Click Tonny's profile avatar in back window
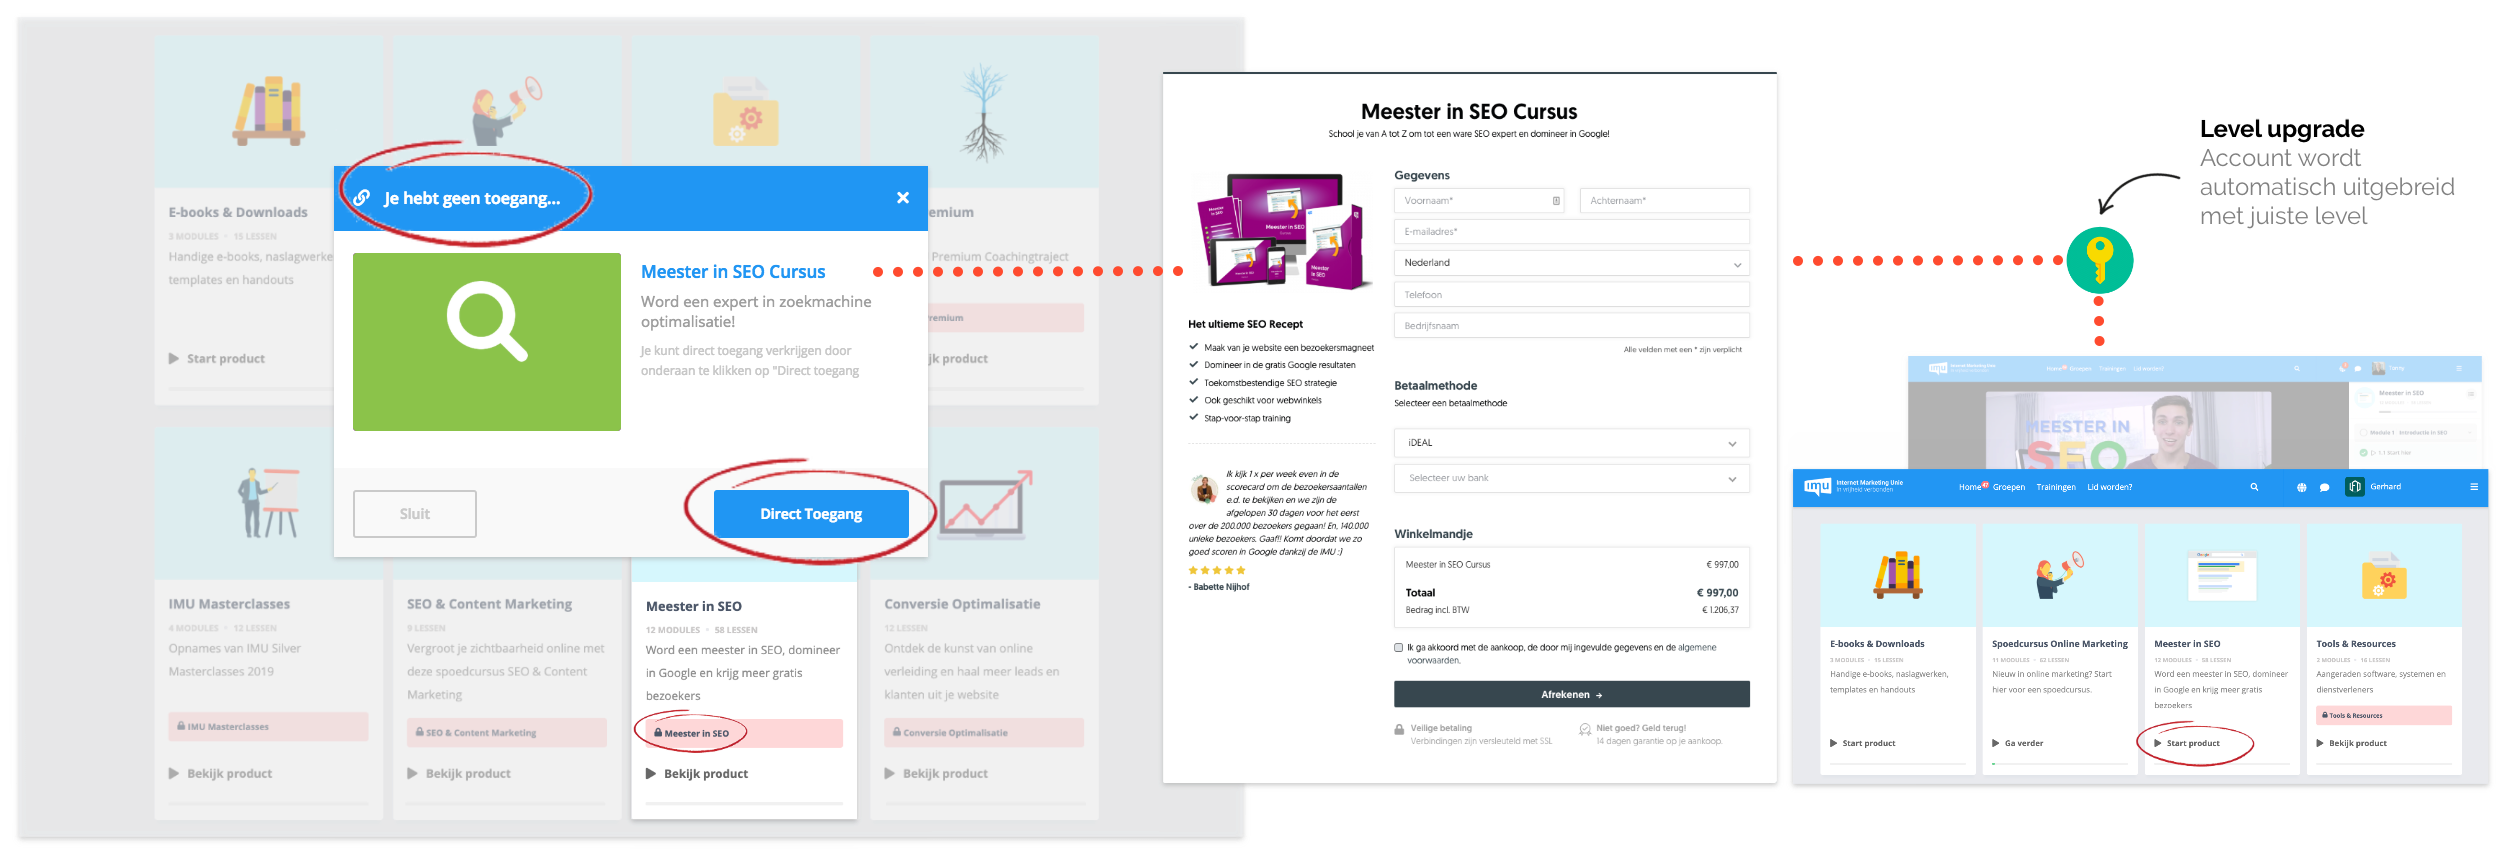Viewport: 2500px width, 856px height. click(x=2378, y=368)
